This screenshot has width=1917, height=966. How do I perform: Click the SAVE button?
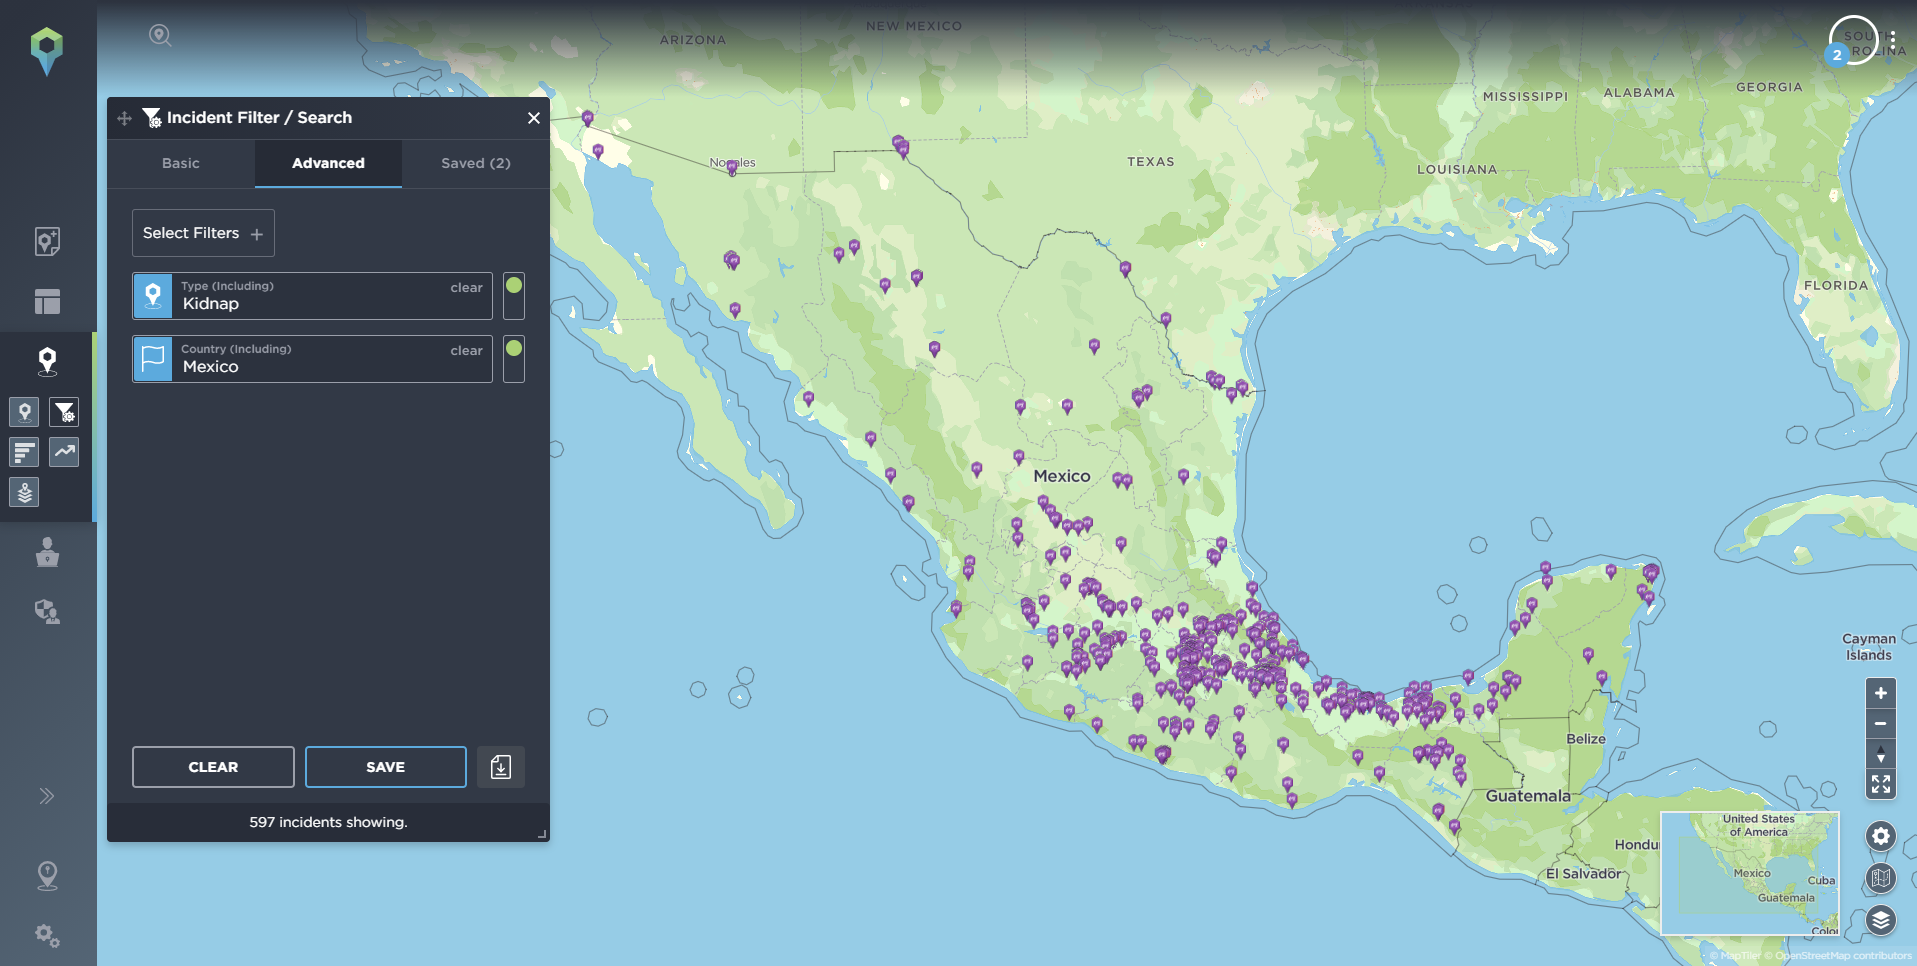(x=386, y=767)
